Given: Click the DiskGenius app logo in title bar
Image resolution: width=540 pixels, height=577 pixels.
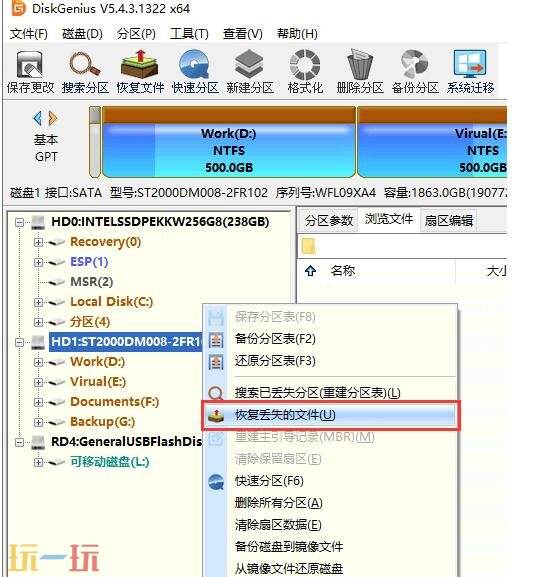Looking at the screenshot, I should pos(18,8).
